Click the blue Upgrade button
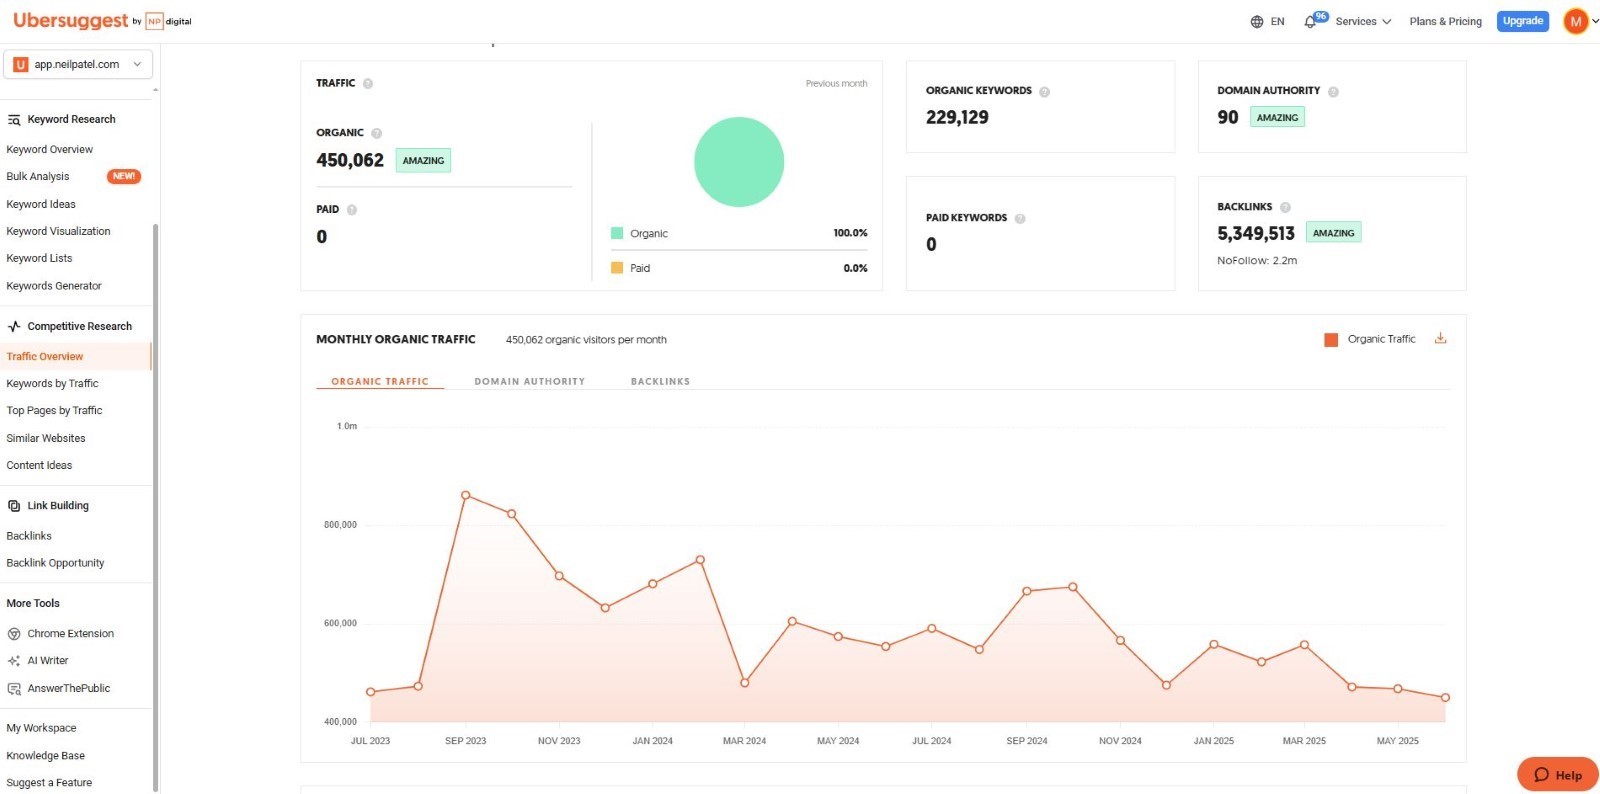 click(1523, 21)
